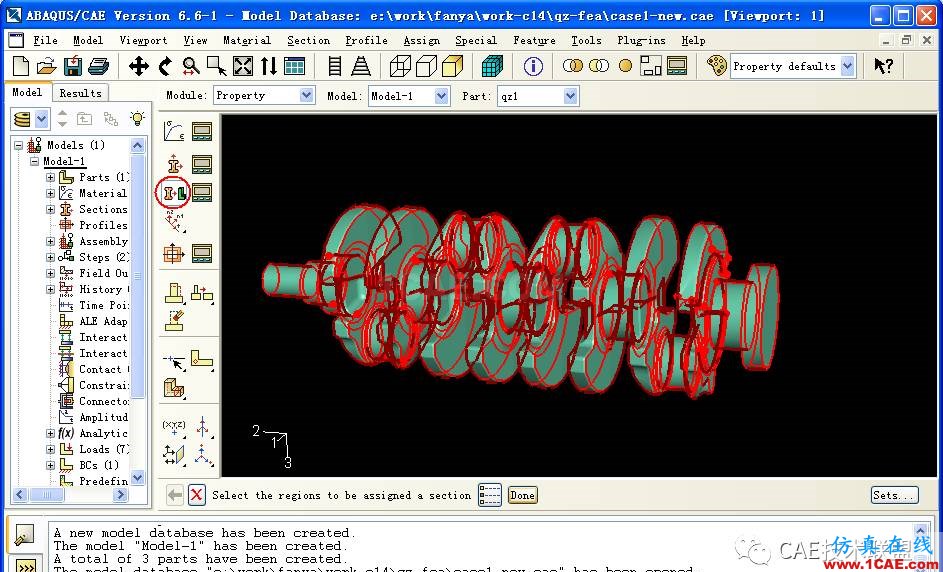
Task: Click the Create Profile icon
Action: 174,253
